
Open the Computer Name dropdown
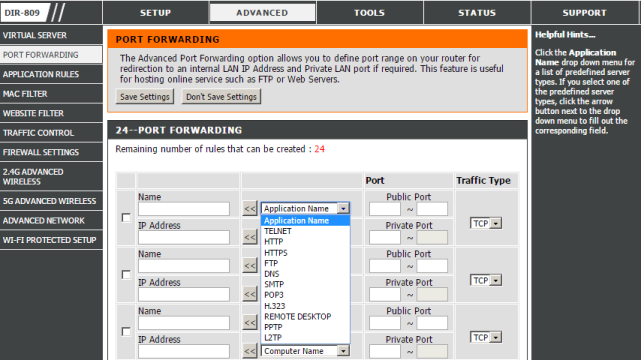tap(343, 351)
